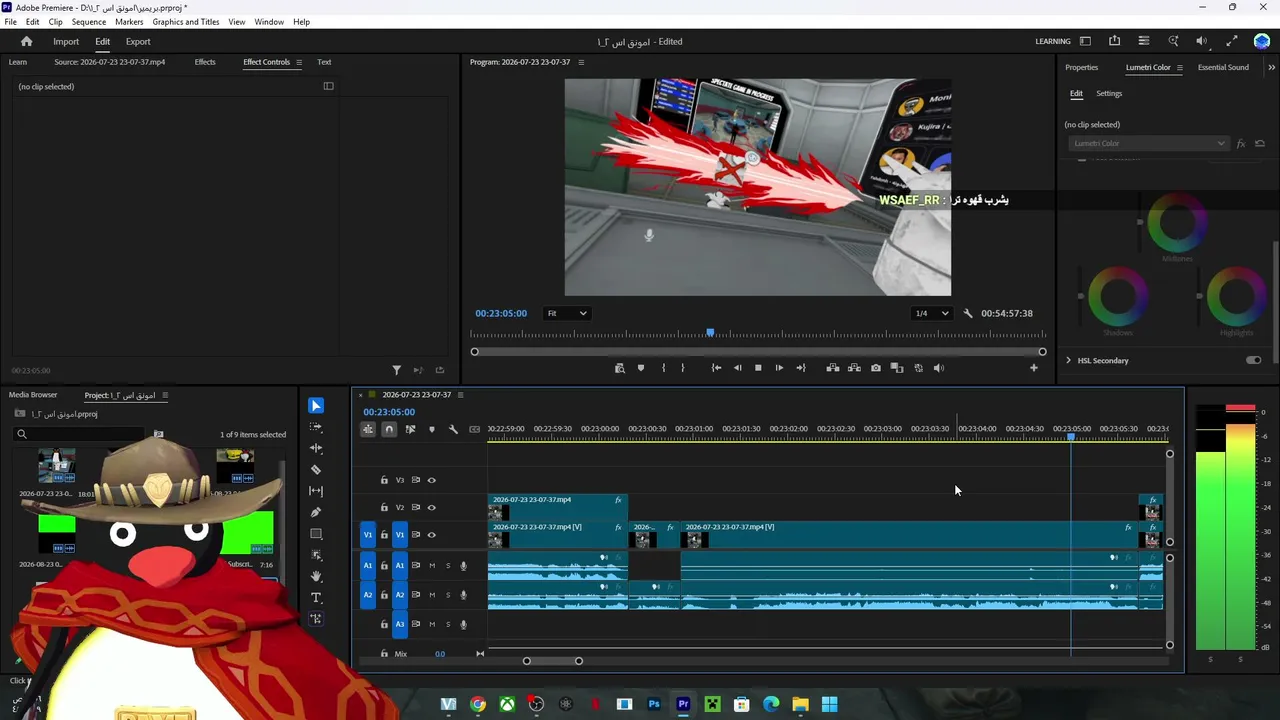Viewport: 1280px width, 720px height.
Task: Open Timeline Display Settings wrench
Action: click(x=453, y=429)
